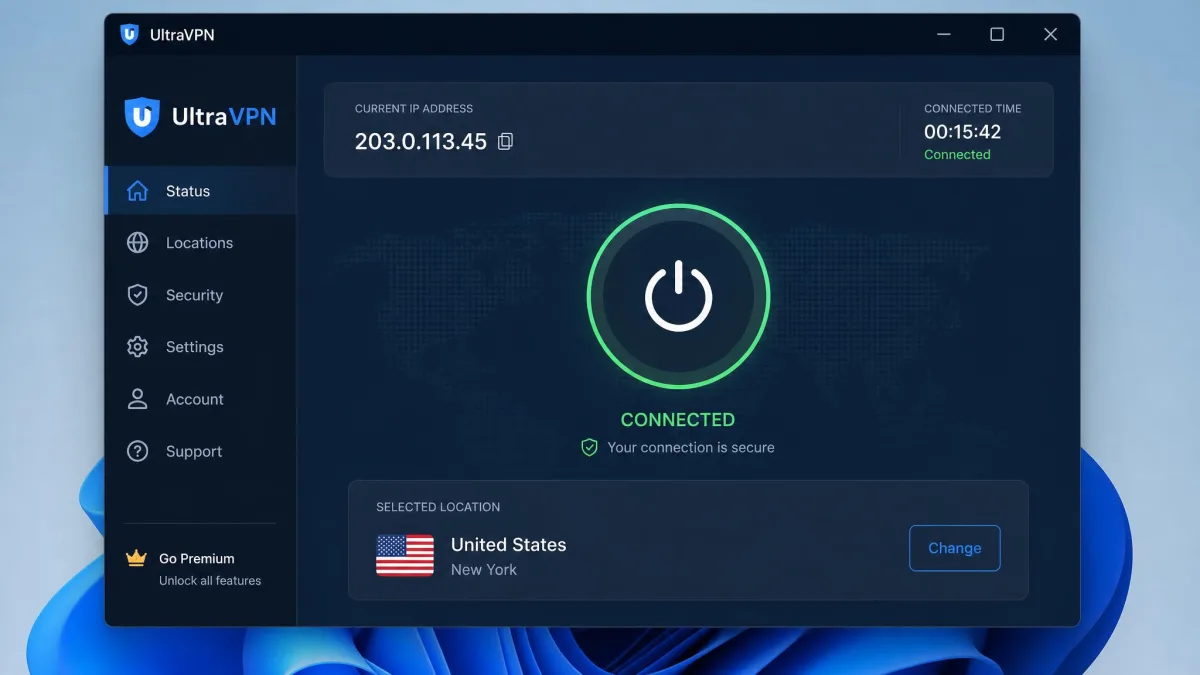
Task: Click the title bar UltraVPN icon
Action: 129,34
